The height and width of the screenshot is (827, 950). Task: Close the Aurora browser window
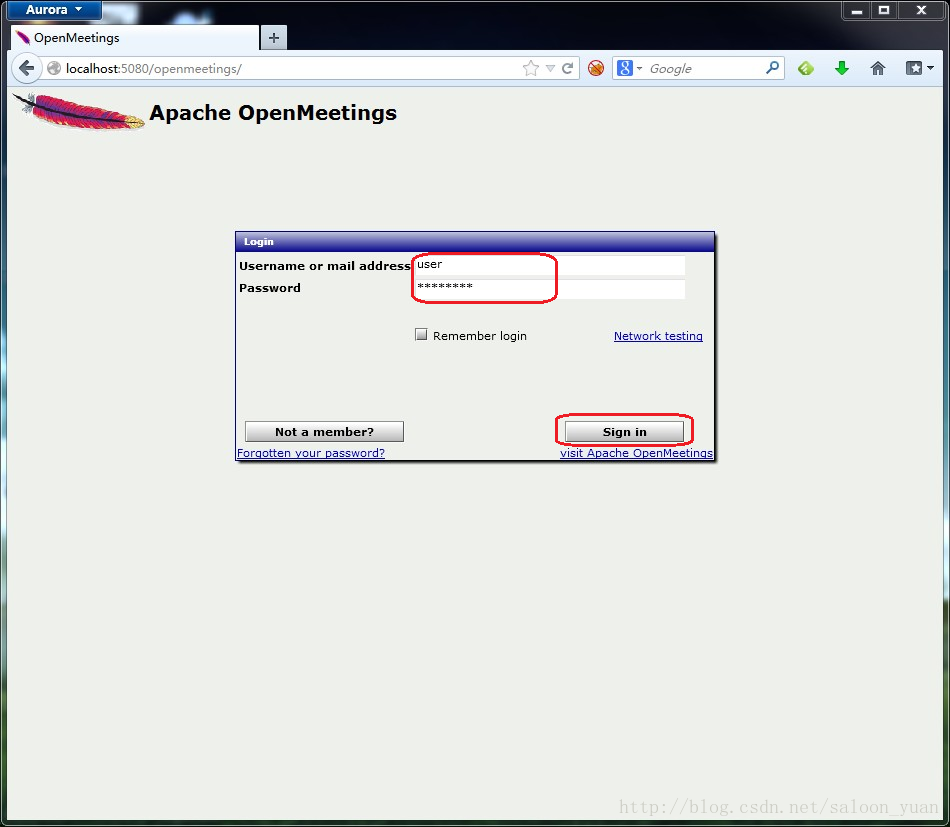[x=921, y=10]
